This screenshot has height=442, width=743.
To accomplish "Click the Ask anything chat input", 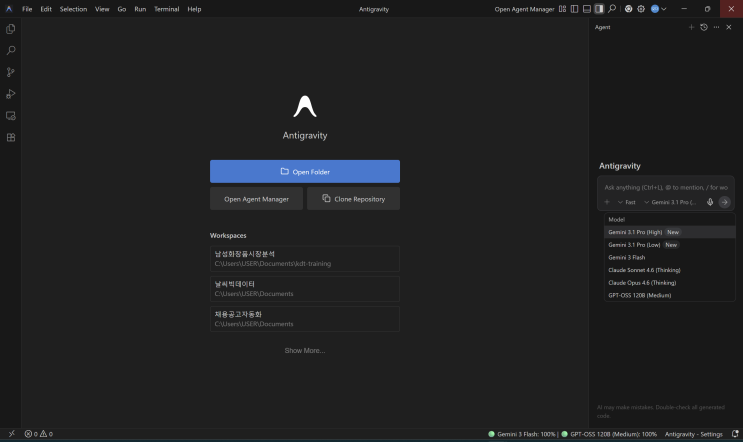I will (x=666, y=187).
